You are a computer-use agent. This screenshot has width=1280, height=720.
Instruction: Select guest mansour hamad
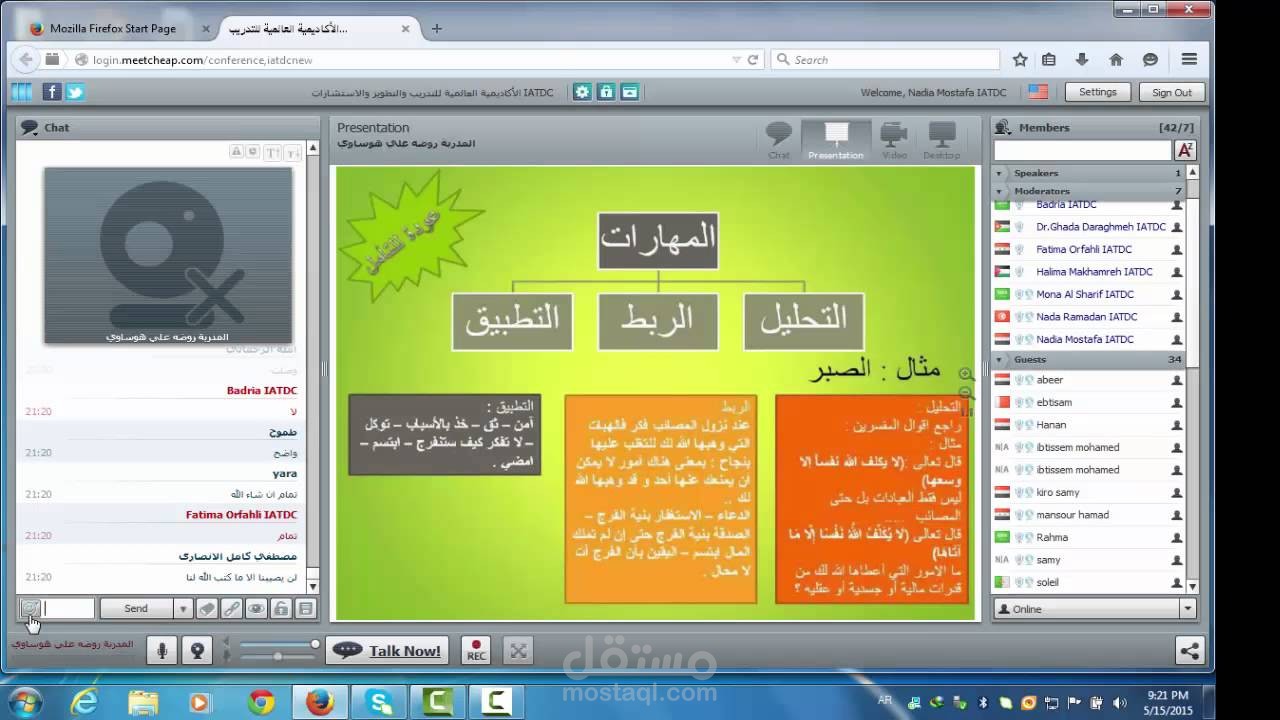(1072, 515)
